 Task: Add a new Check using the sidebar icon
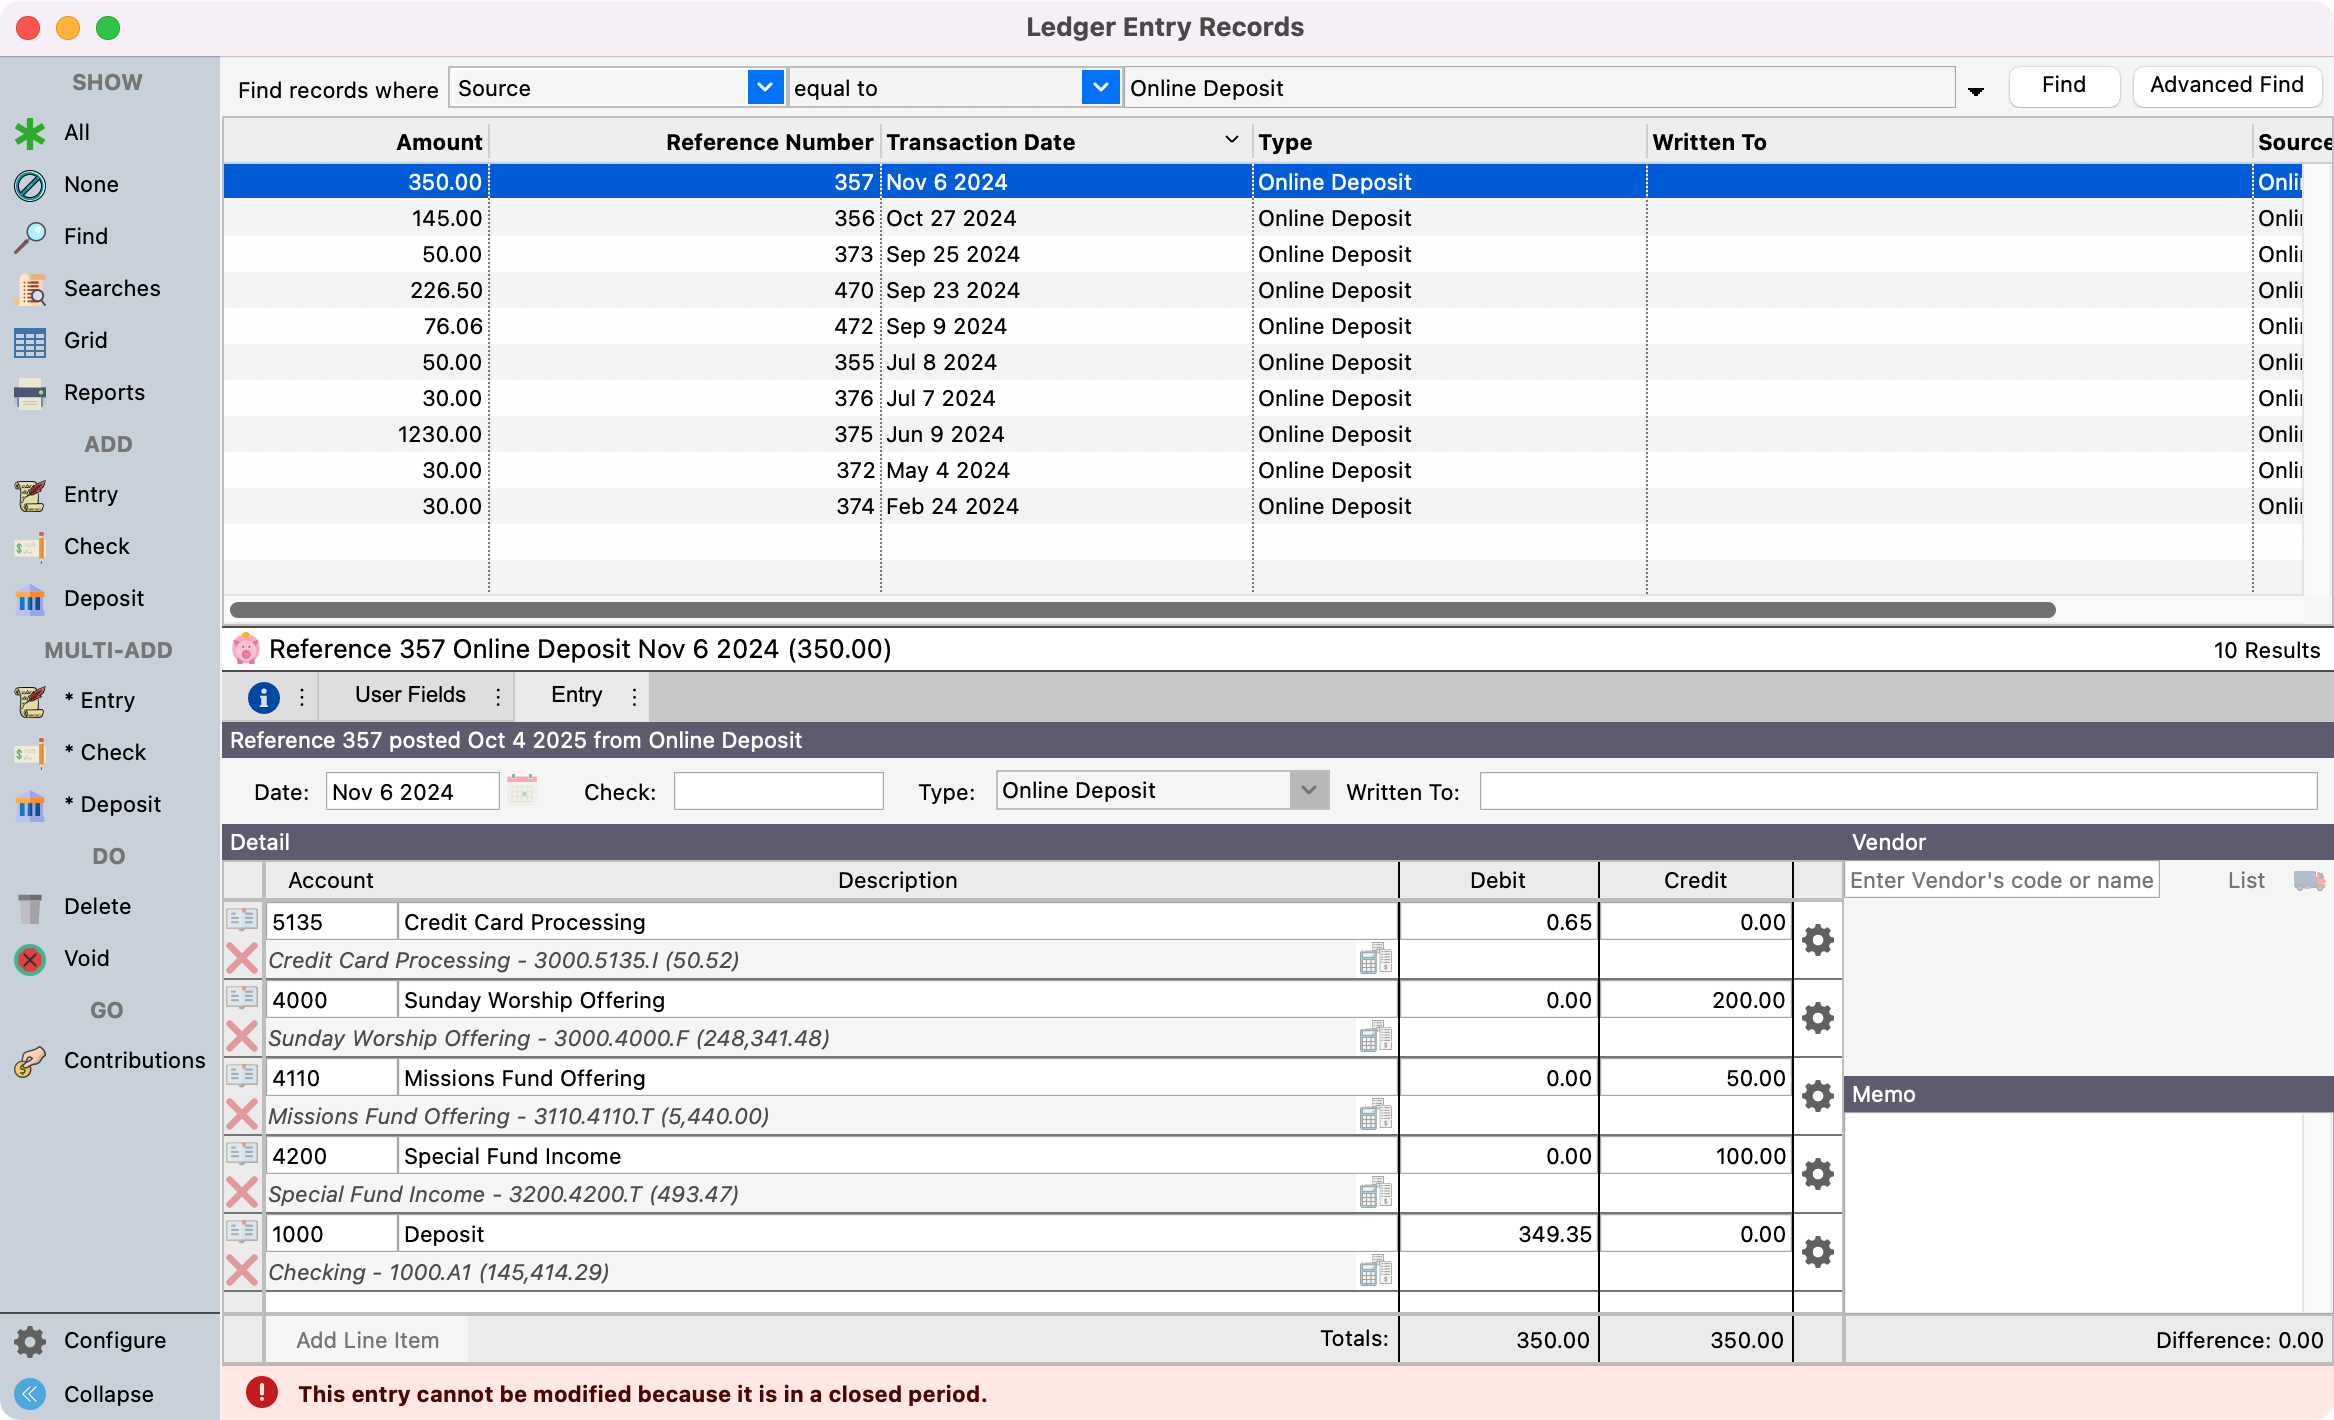[x=30, y=546]
